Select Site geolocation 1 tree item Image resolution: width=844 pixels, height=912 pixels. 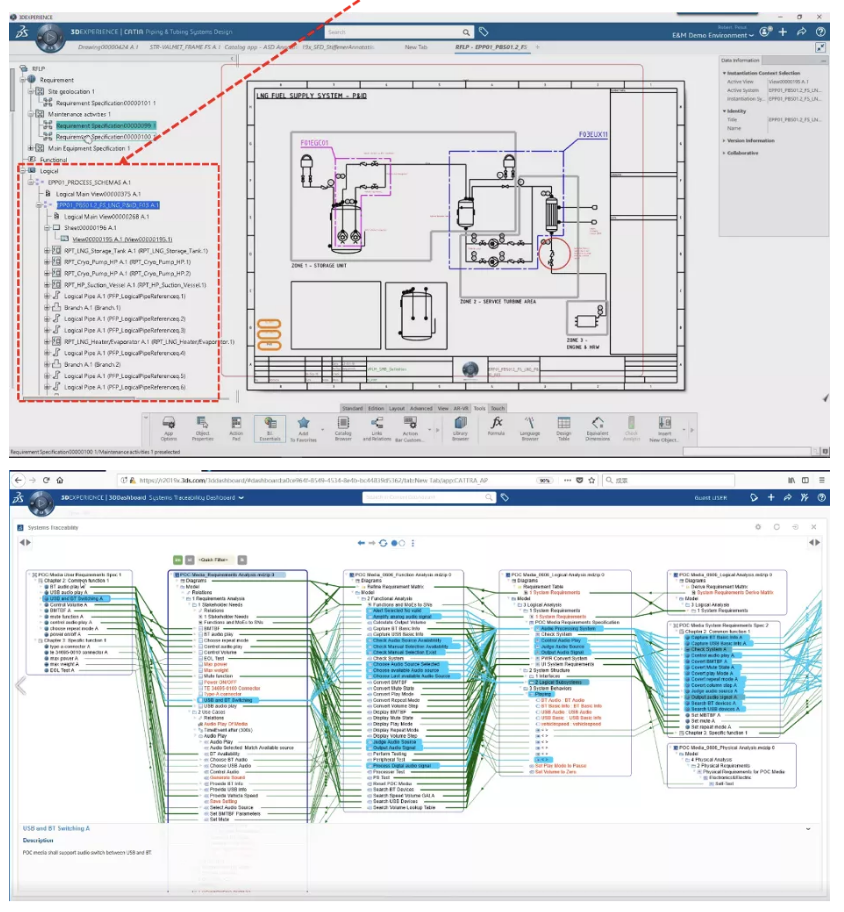point(71,91)
